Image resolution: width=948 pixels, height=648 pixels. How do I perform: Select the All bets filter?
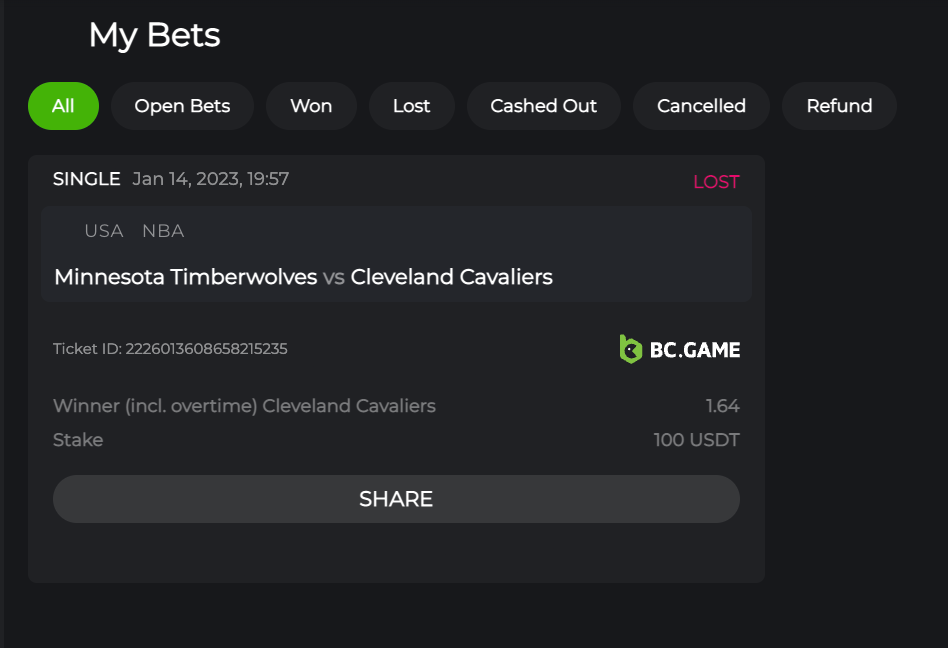[x=63, y=106]
